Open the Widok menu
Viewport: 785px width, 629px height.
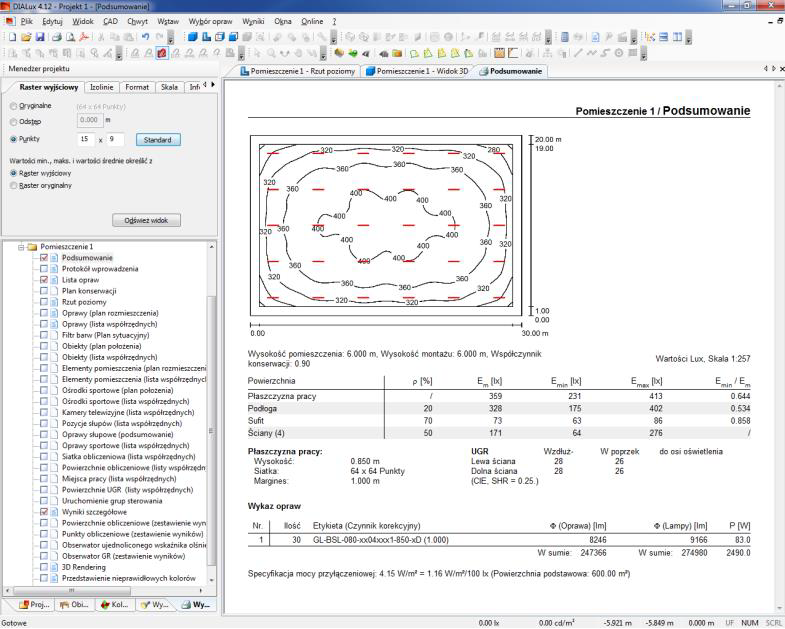83,22
